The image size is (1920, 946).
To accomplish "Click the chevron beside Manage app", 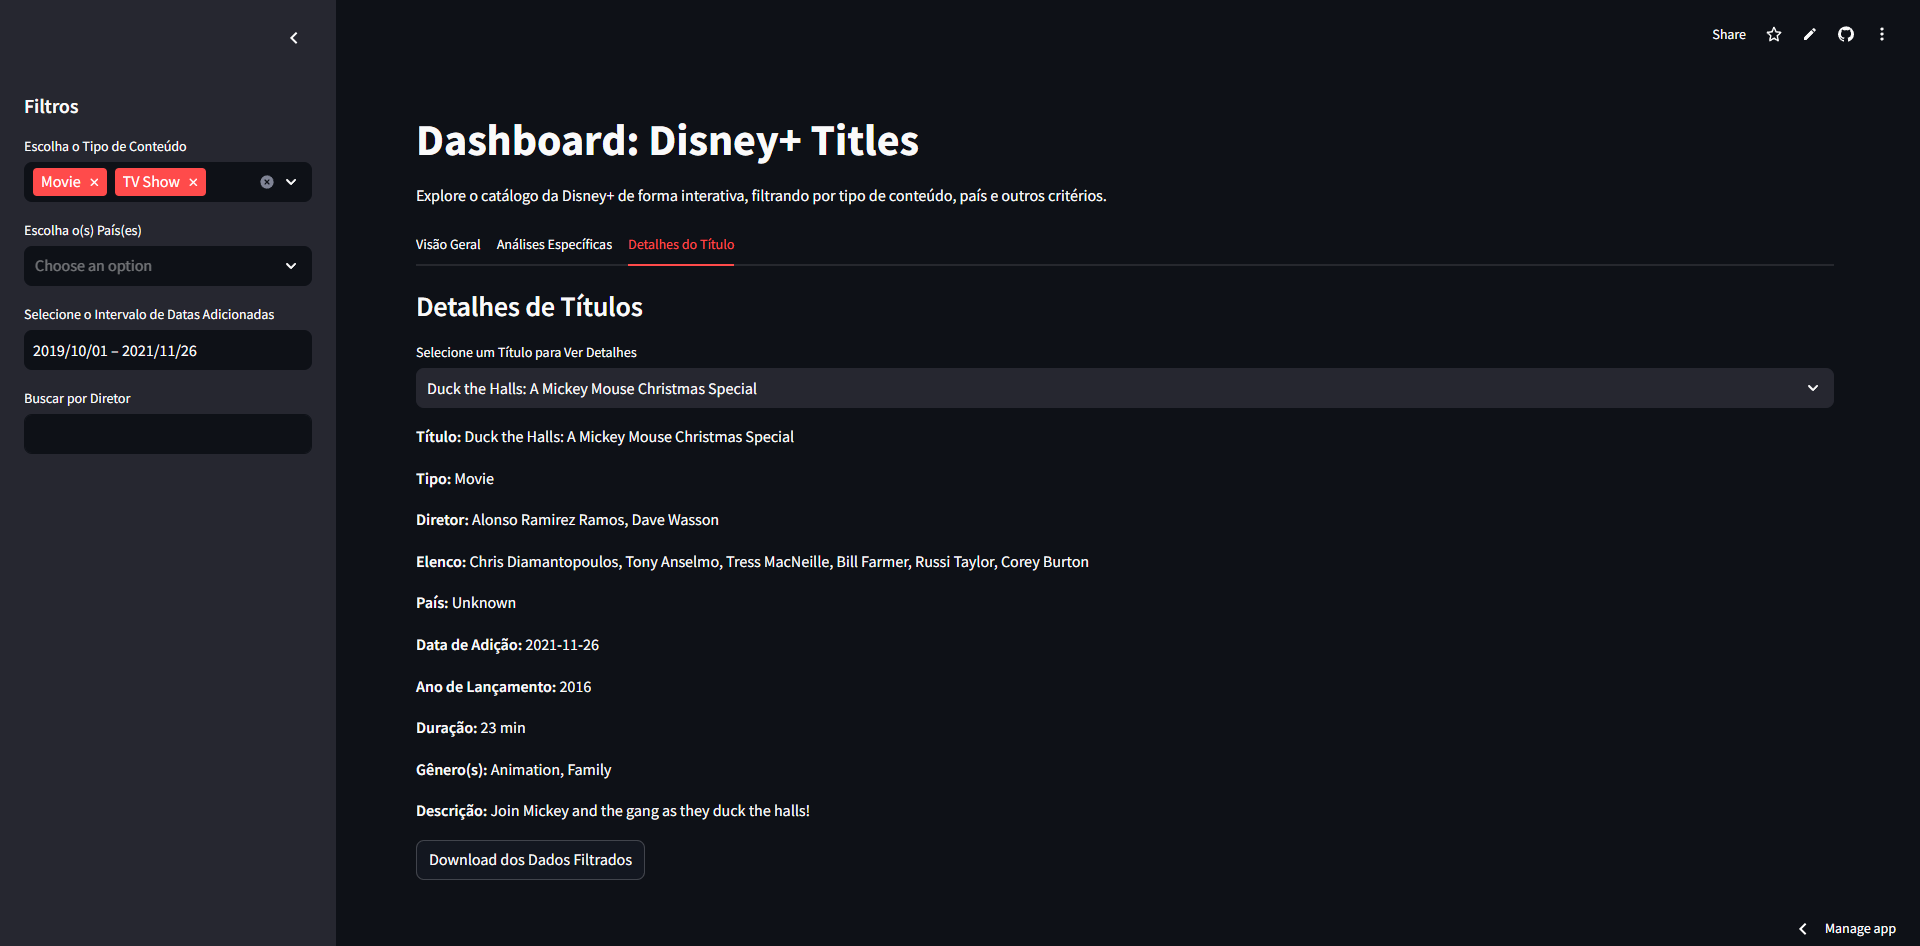I will click(x=1803, y=929).
